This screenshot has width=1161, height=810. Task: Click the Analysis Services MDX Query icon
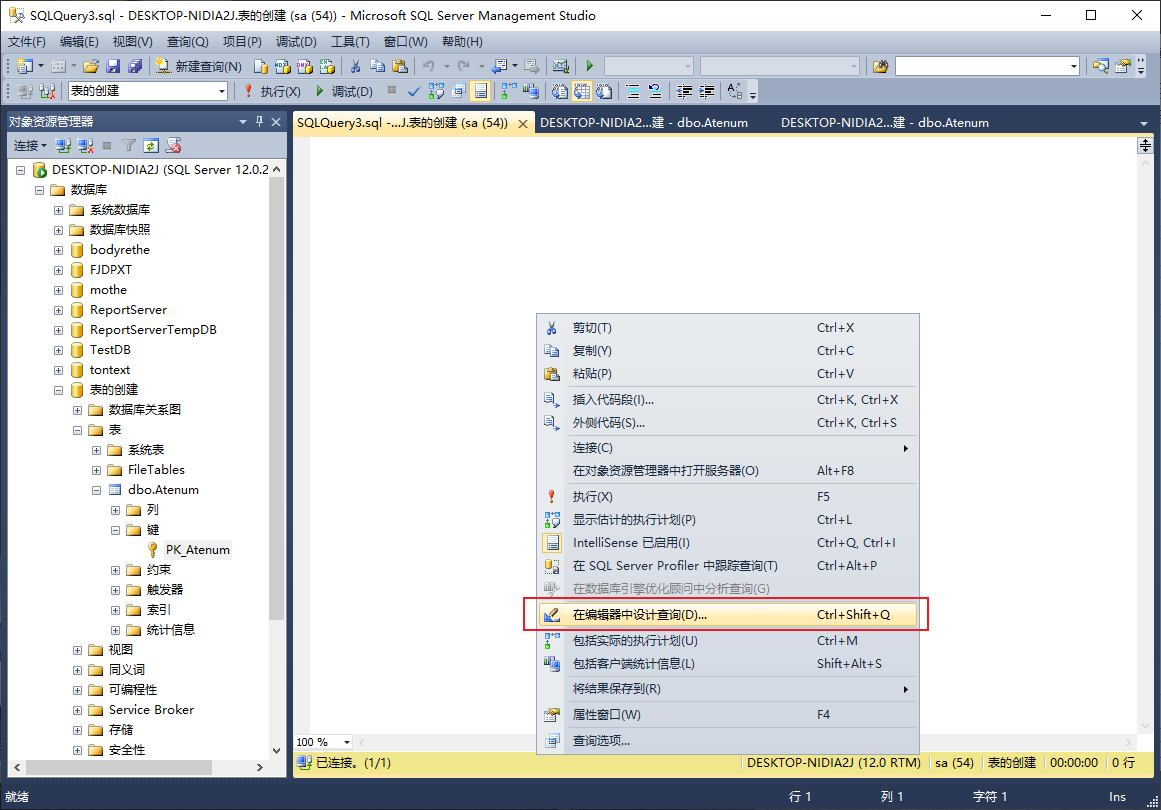pyautogui.click(x=283, y=67)
